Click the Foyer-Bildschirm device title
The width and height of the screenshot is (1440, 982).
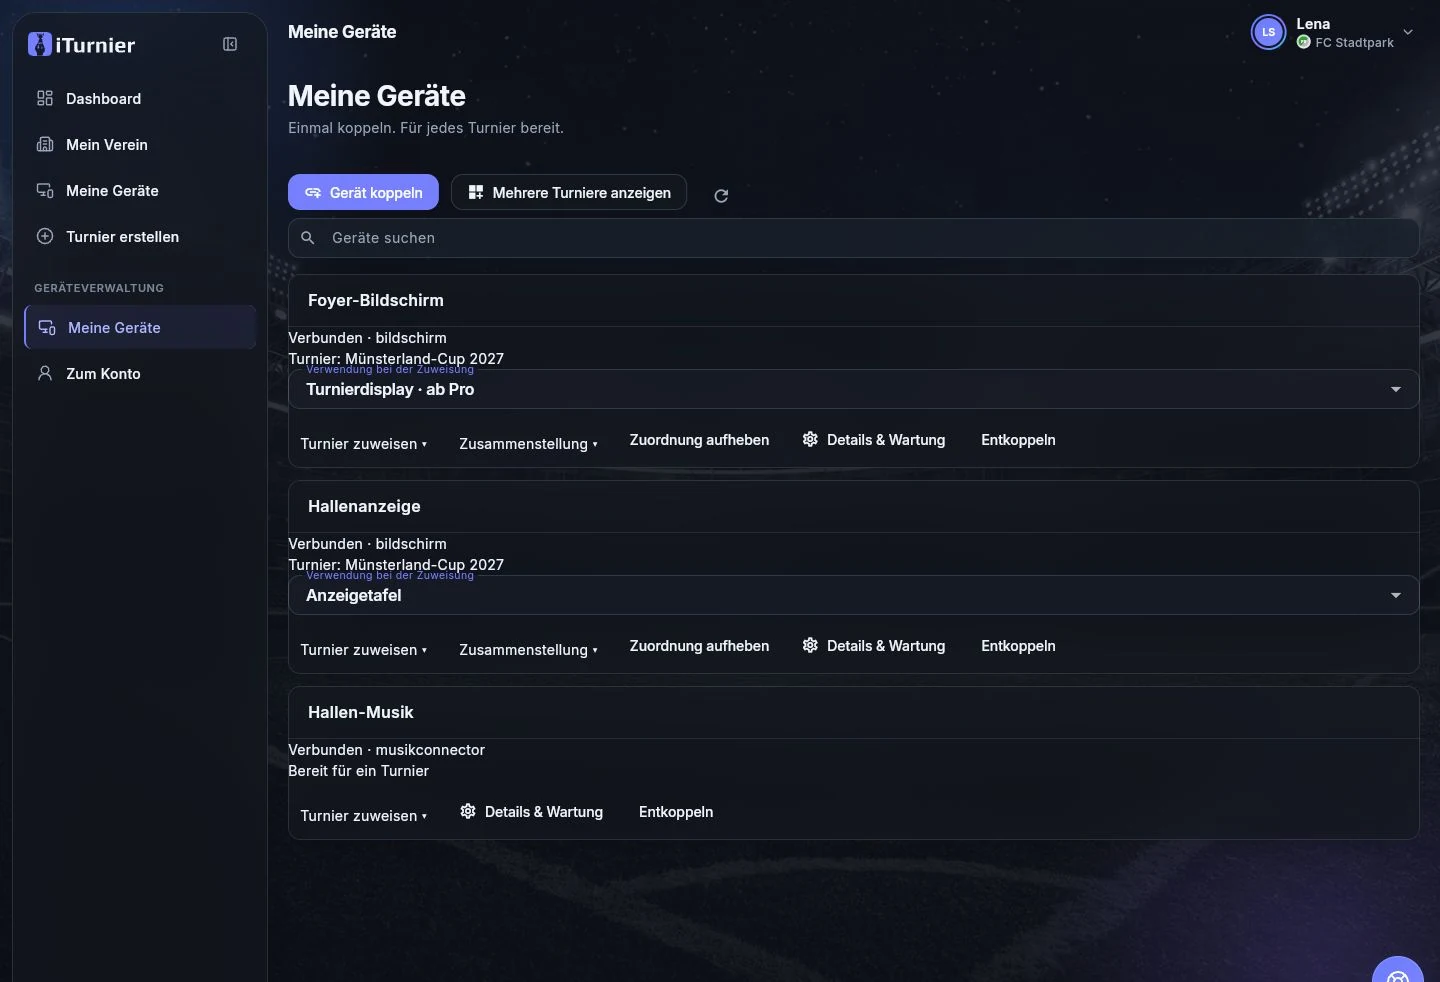[x=376, y=300]
